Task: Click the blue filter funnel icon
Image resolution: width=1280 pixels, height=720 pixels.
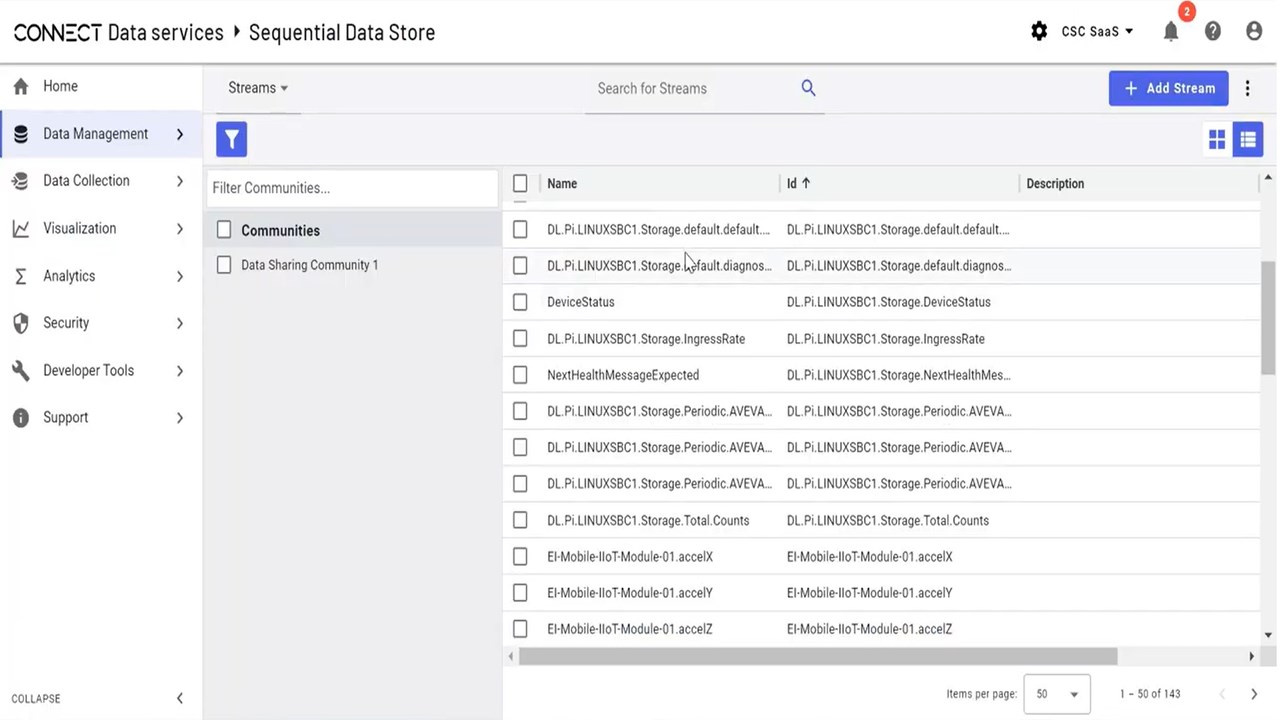Action: [x=231, y=139]
